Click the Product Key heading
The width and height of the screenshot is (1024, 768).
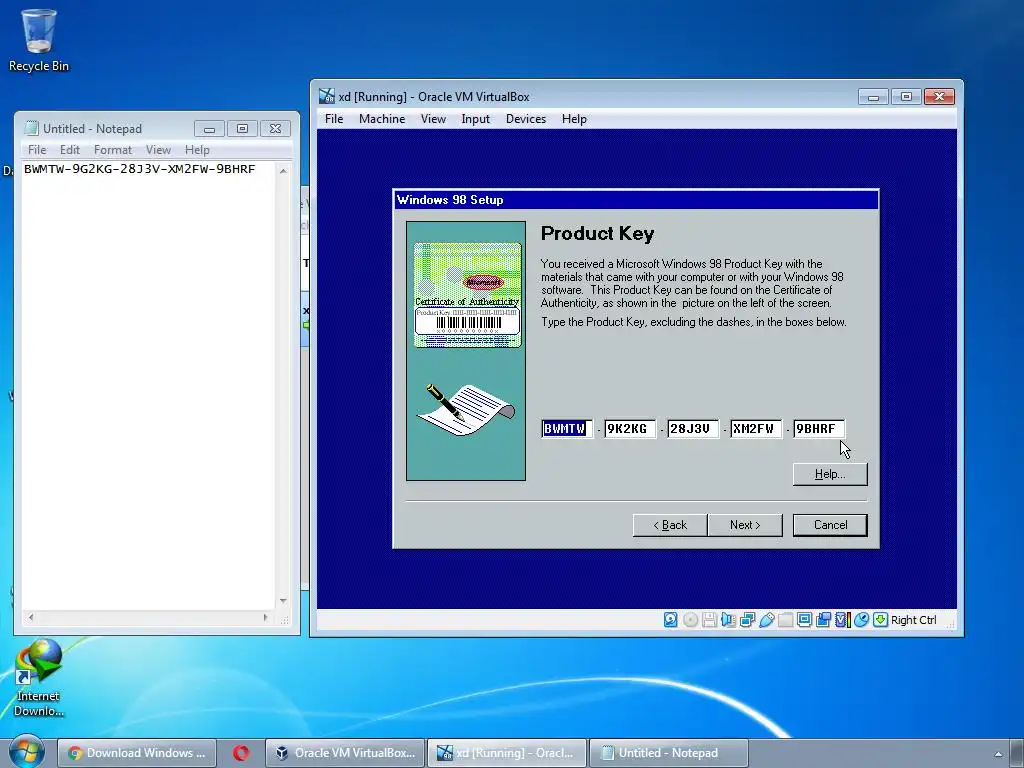597,233
